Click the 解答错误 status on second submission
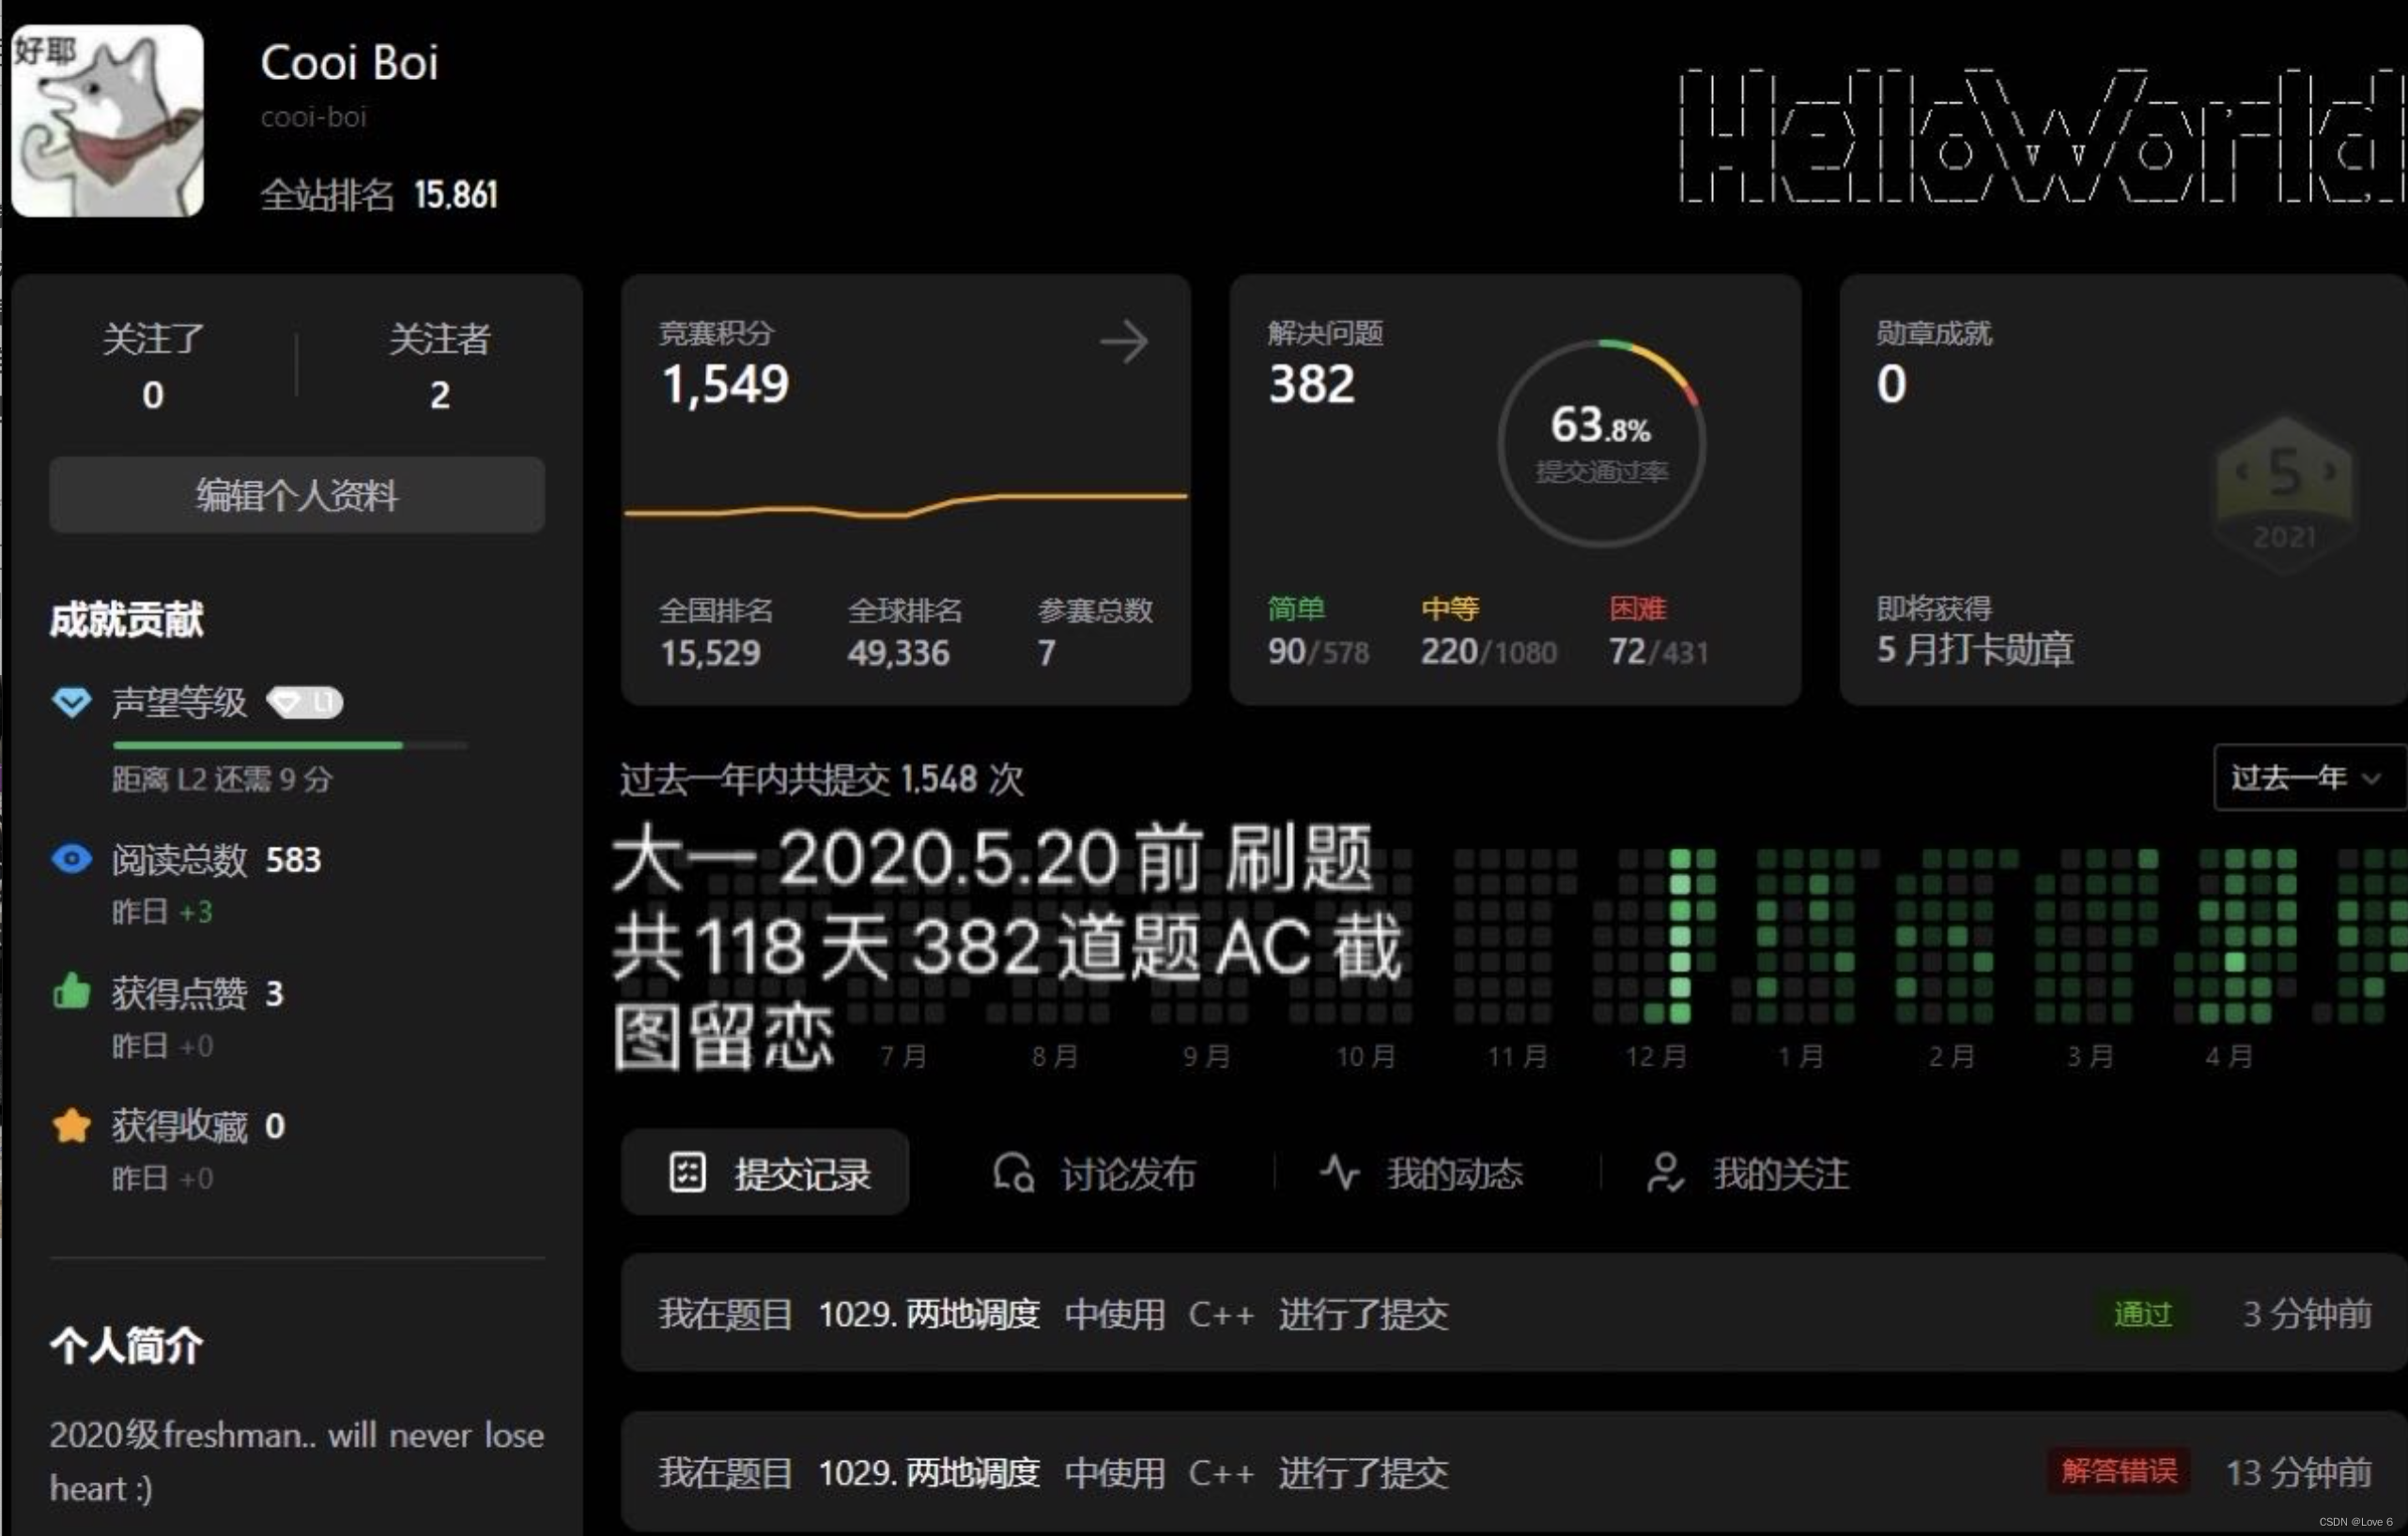The width and height of the screenshot is (2408, 1536). point(2118,1471)
